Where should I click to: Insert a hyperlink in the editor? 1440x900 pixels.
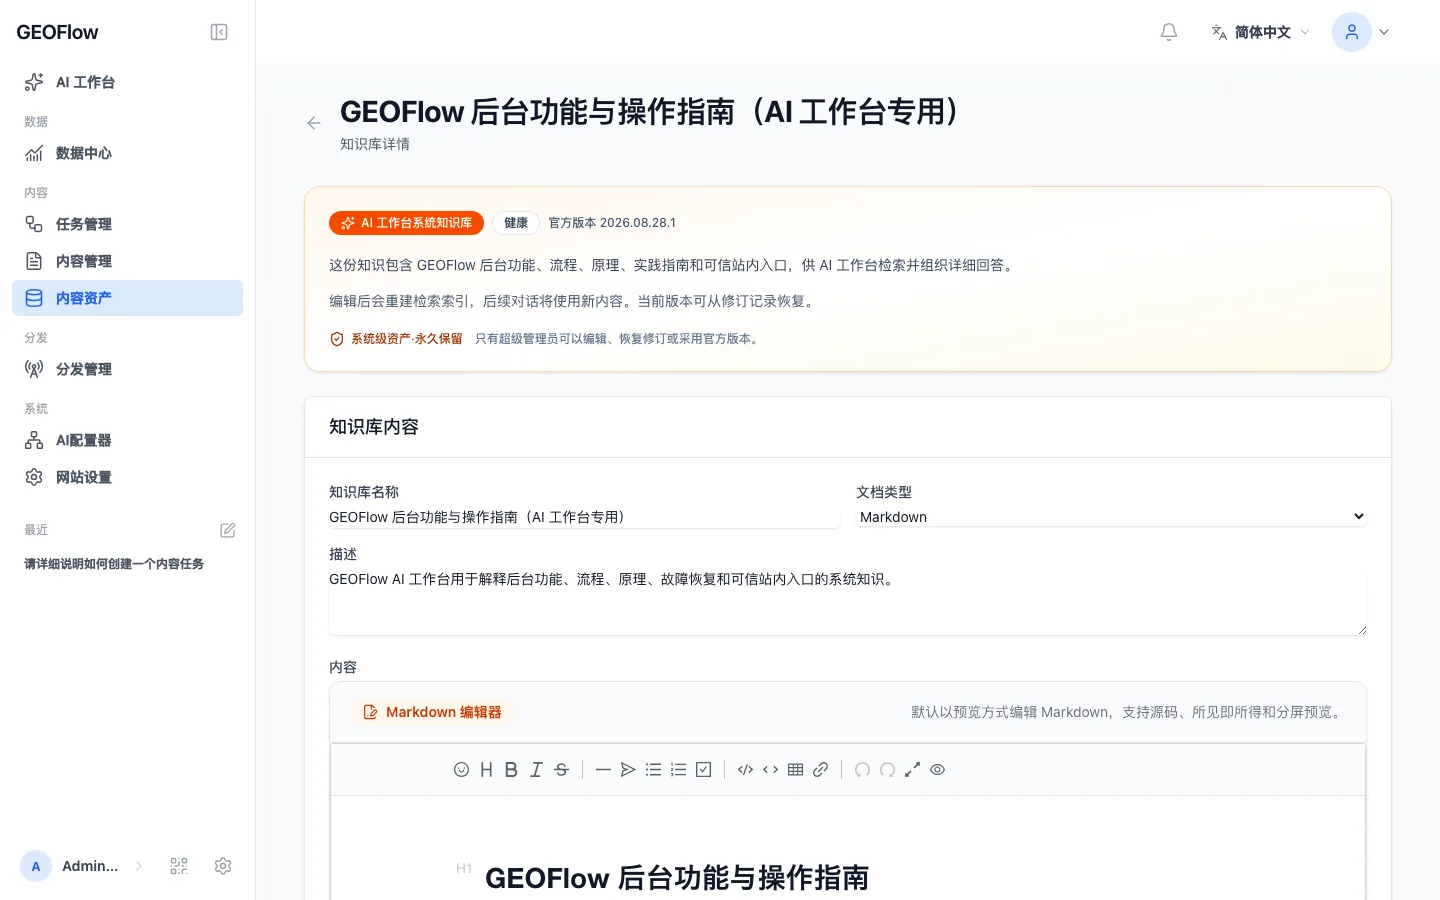[x=820, y=770]
